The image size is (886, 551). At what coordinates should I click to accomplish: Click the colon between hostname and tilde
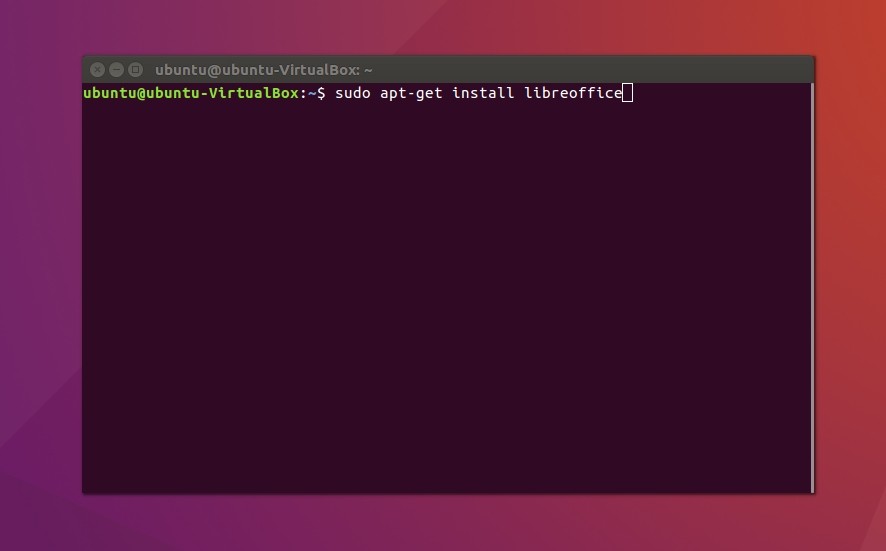[303, 93]
